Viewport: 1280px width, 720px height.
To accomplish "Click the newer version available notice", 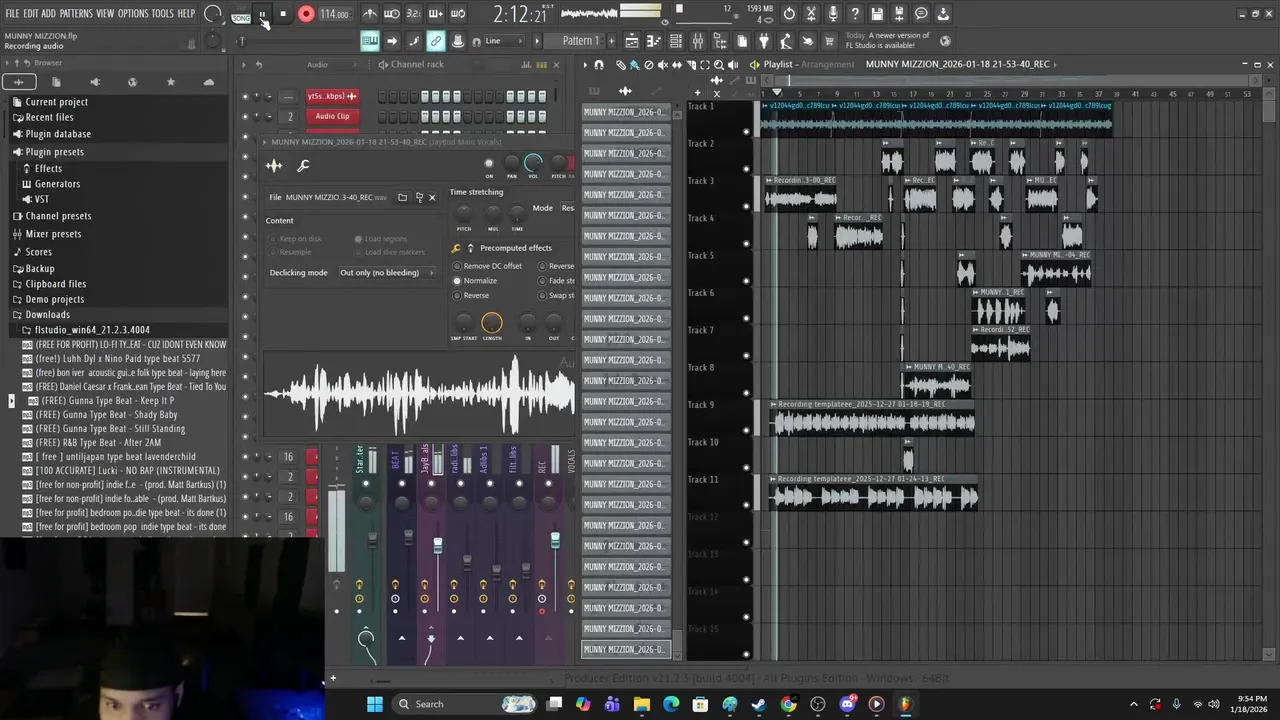I will [887, 41].
